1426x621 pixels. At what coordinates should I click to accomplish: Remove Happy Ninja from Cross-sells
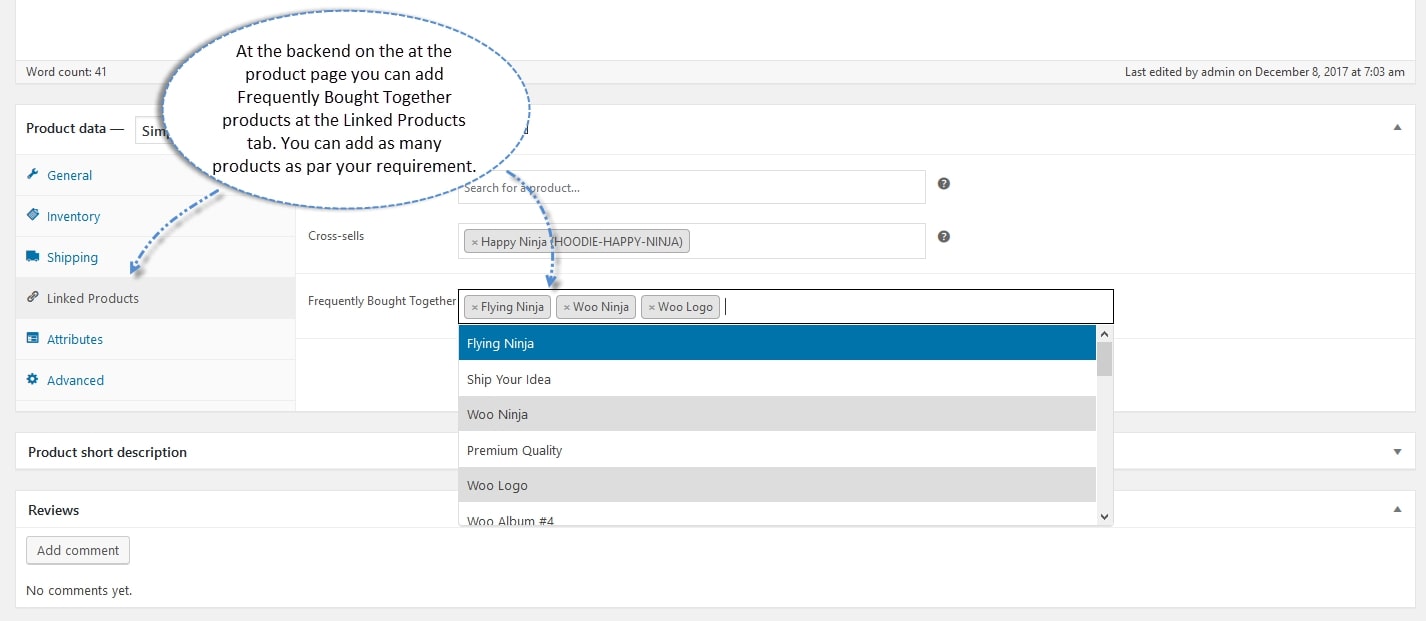click(x=474, y=242)
